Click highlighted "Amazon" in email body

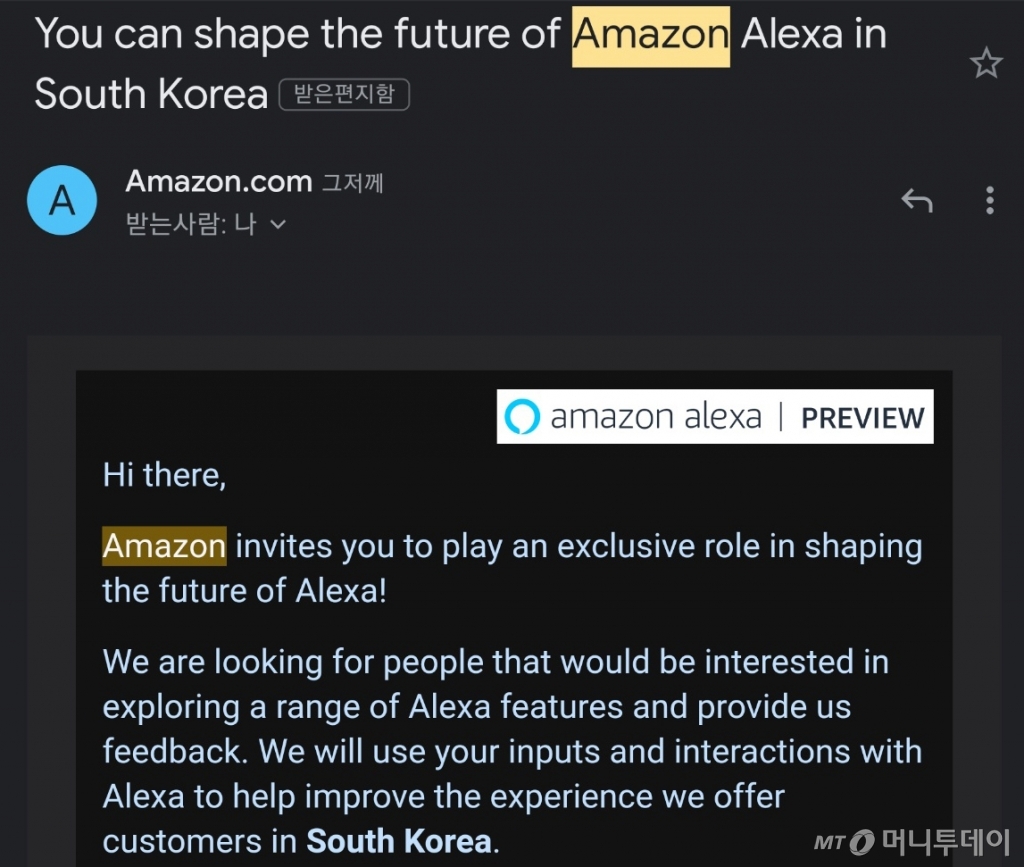click(164, 547)
